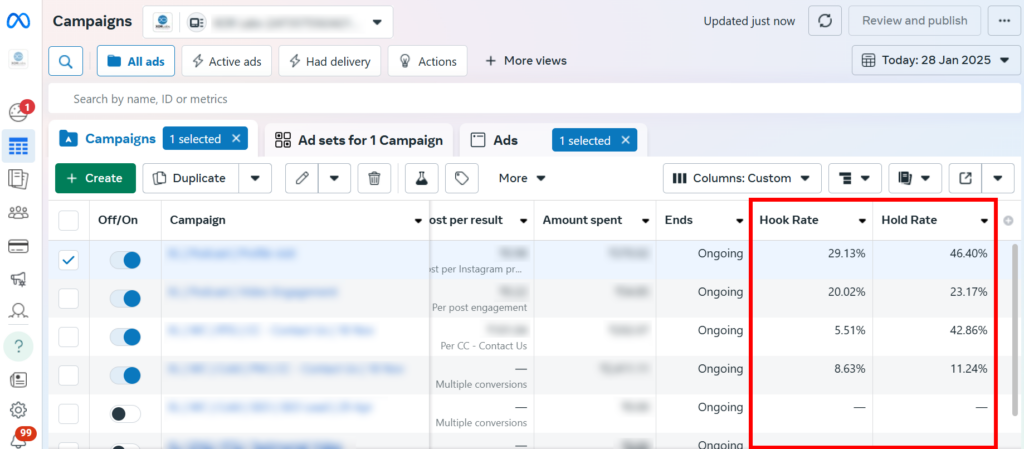Click the add column plus icon
Image resolution: width=1024 pixels, height=449 pixels.
pyautogui.click(x=1008, y=221)
